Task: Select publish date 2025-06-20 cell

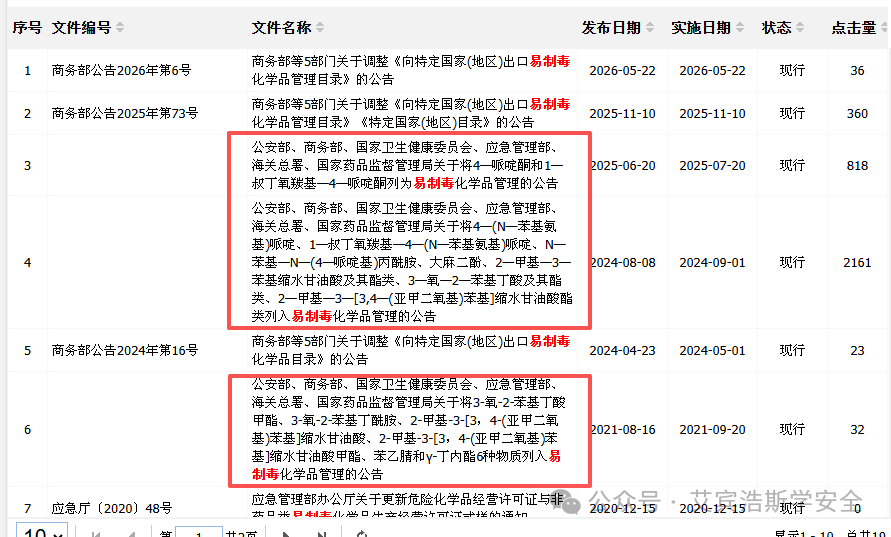Action: [x=623, y=165]
